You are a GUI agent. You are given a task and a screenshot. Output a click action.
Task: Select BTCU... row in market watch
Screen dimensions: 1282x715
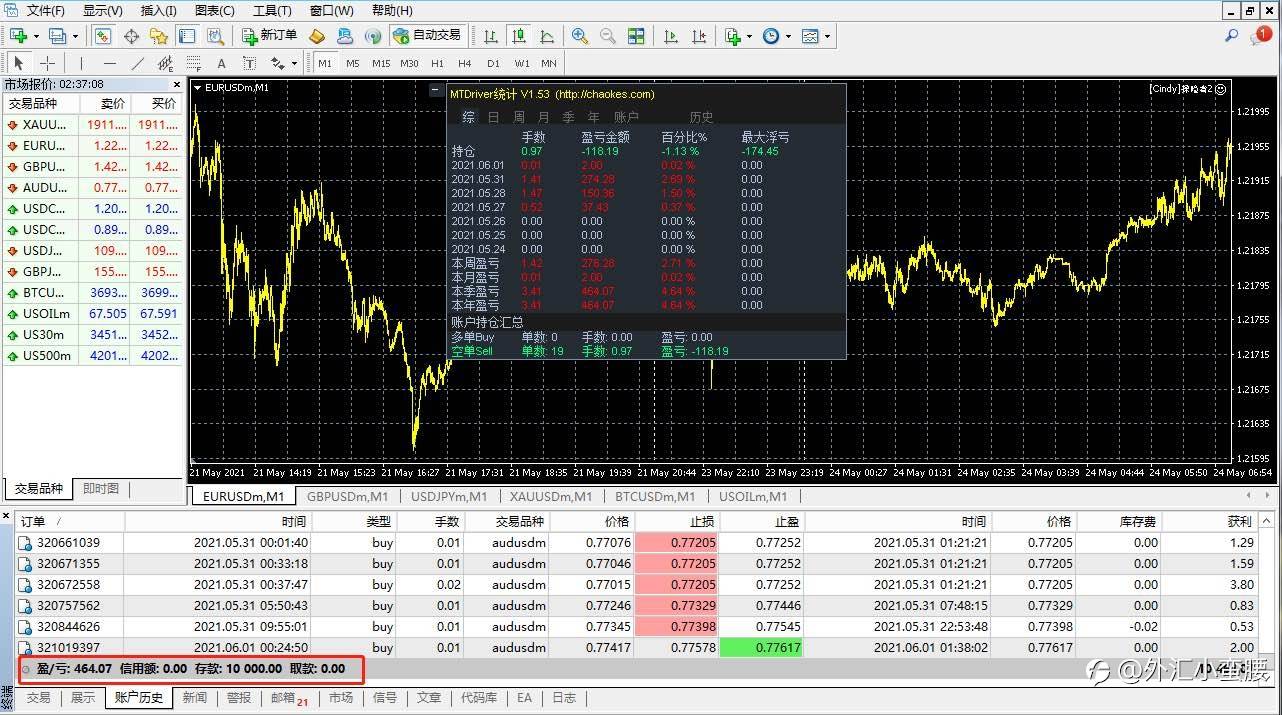click(93, 293)
